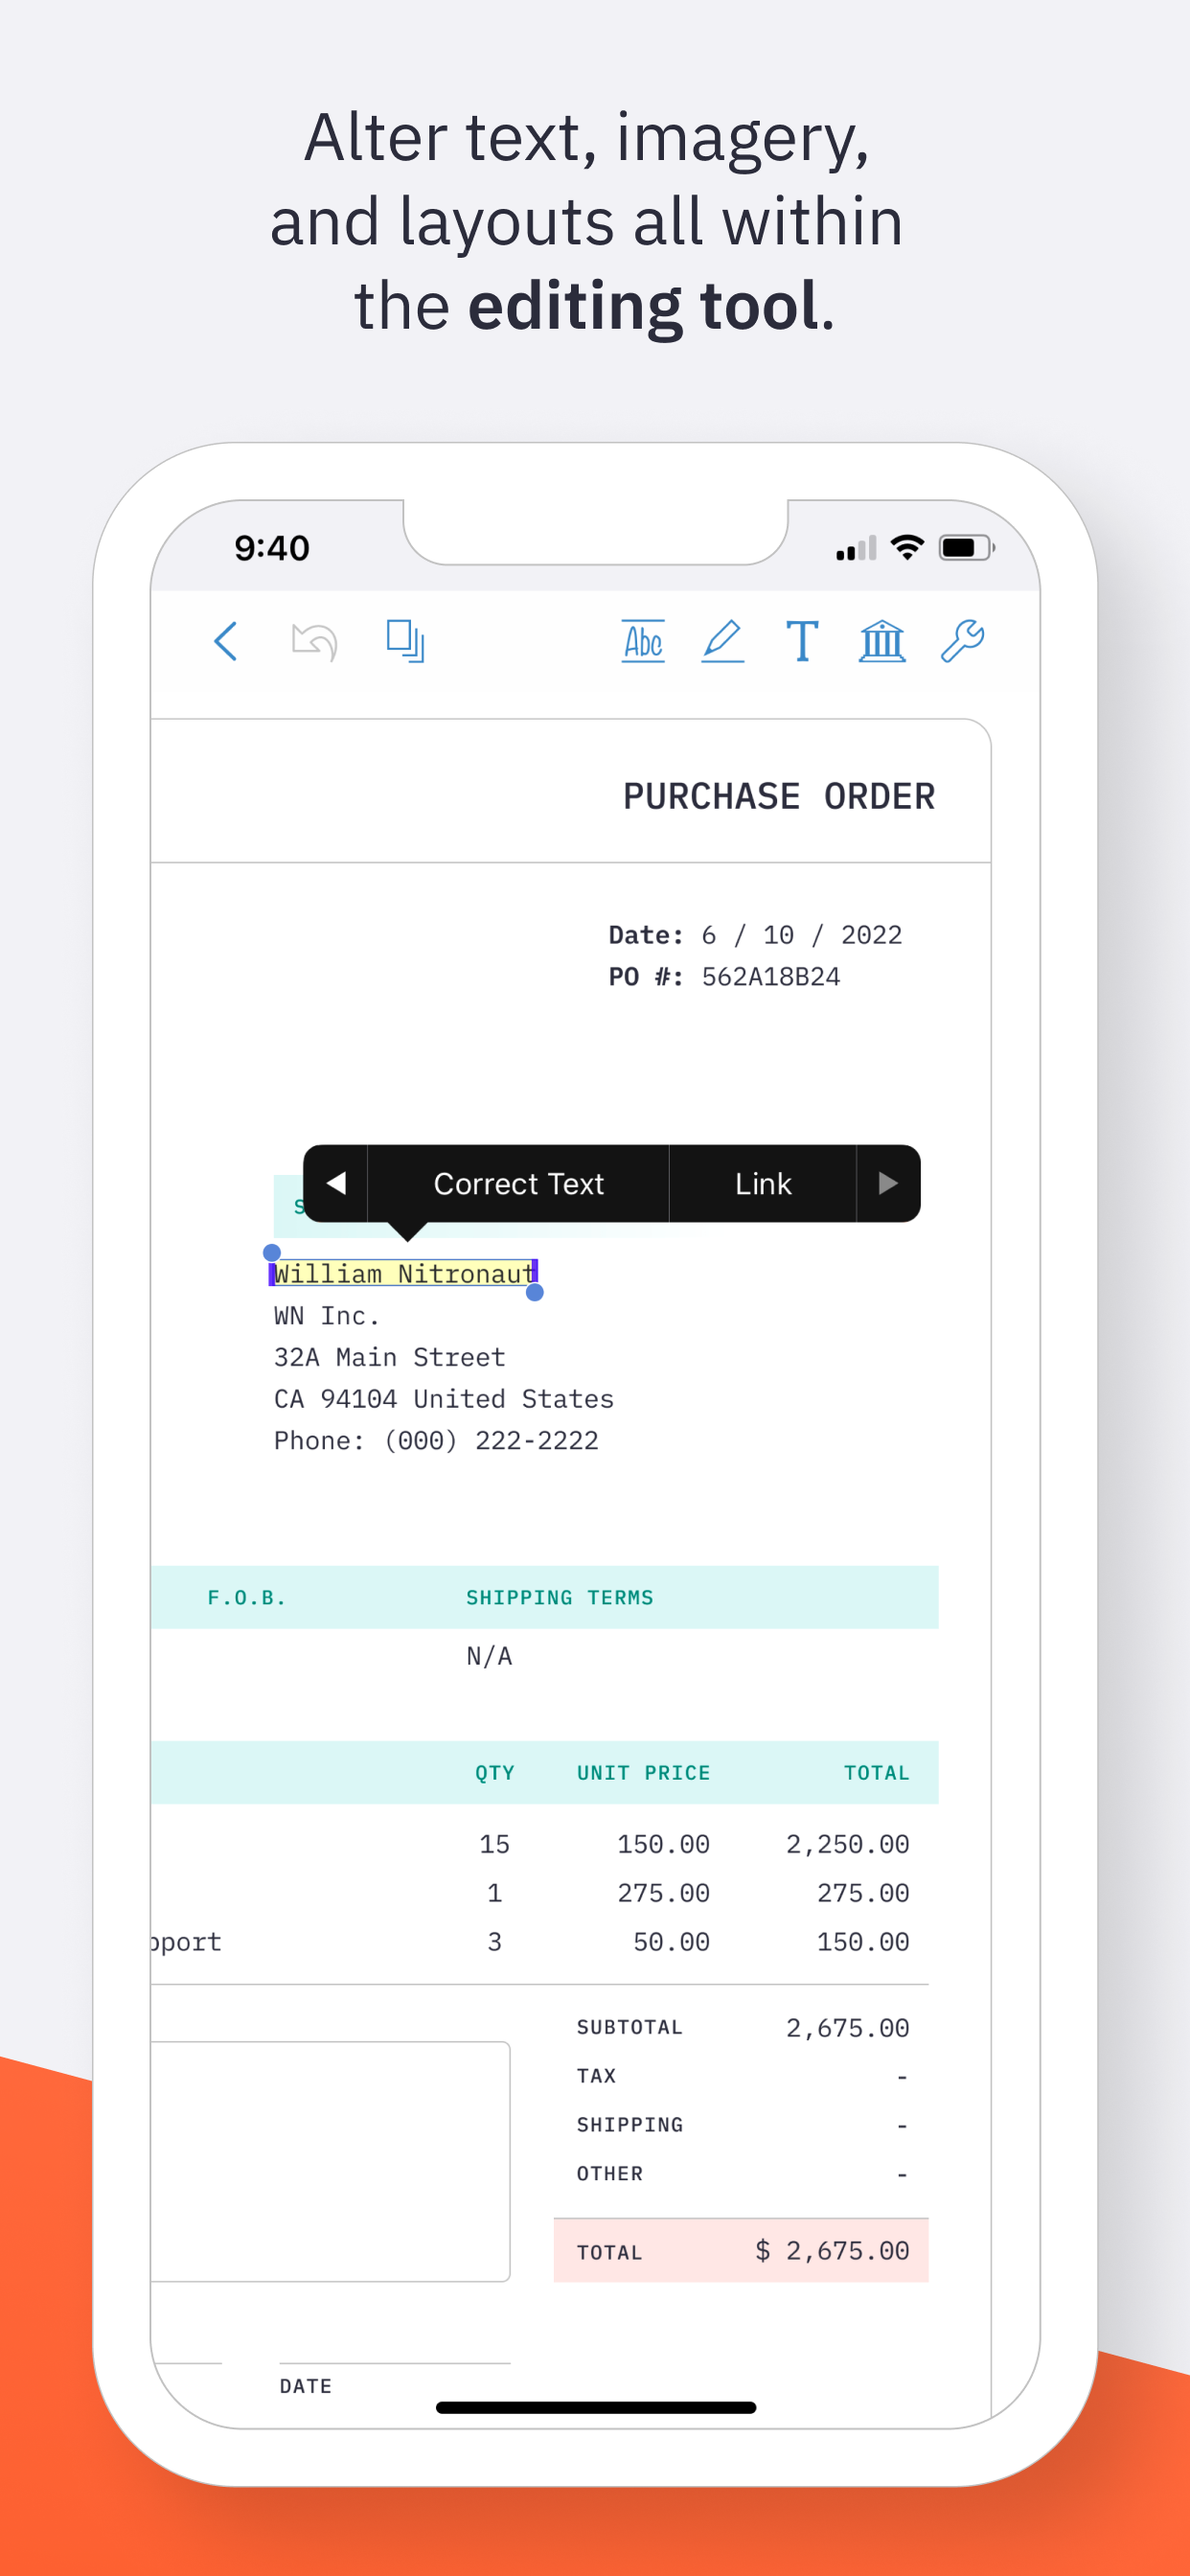The image size is (1190, 2576).
Task: Open the library building icon
Action: (882, 641)
